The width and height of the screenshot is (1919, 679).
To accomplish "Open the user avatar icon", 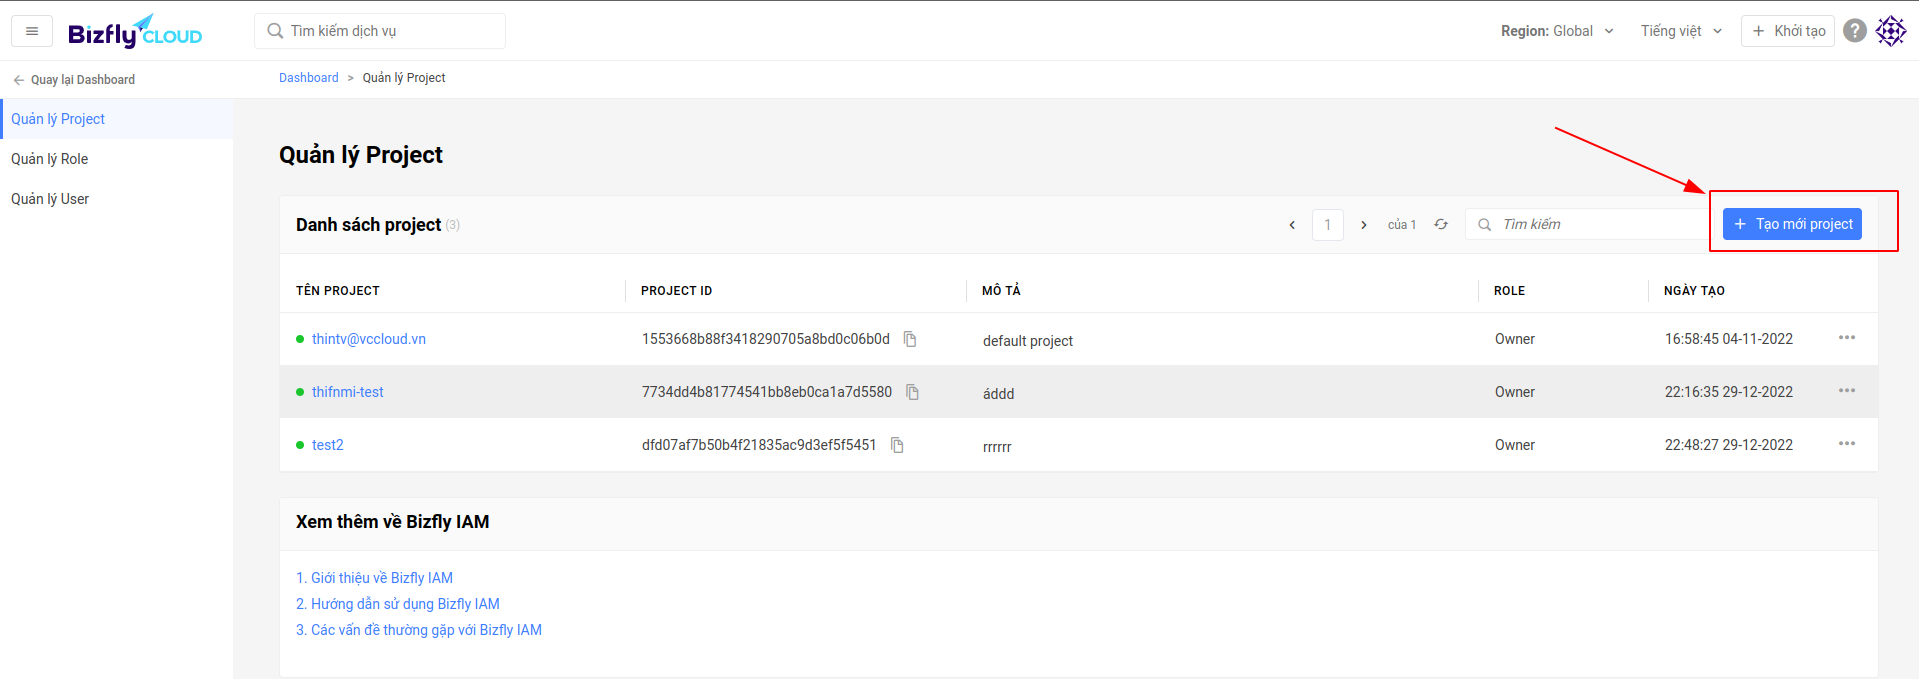I will pos(1890,31).
